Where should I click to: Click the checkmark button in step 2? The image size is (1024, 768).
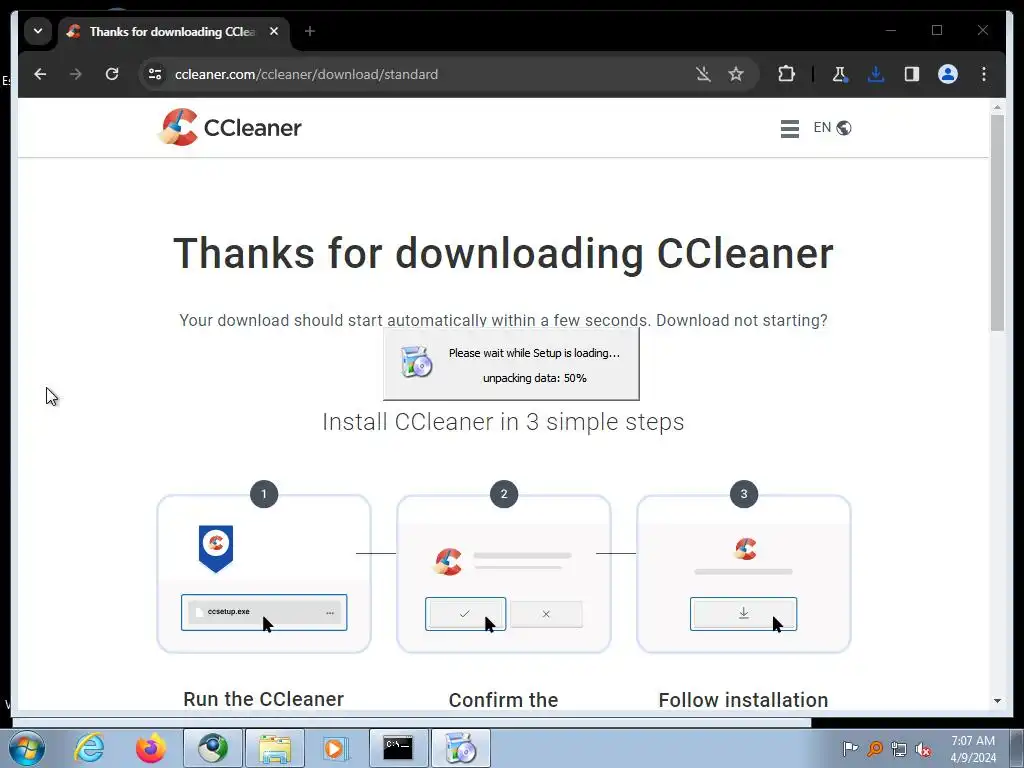tap(465, 614)
